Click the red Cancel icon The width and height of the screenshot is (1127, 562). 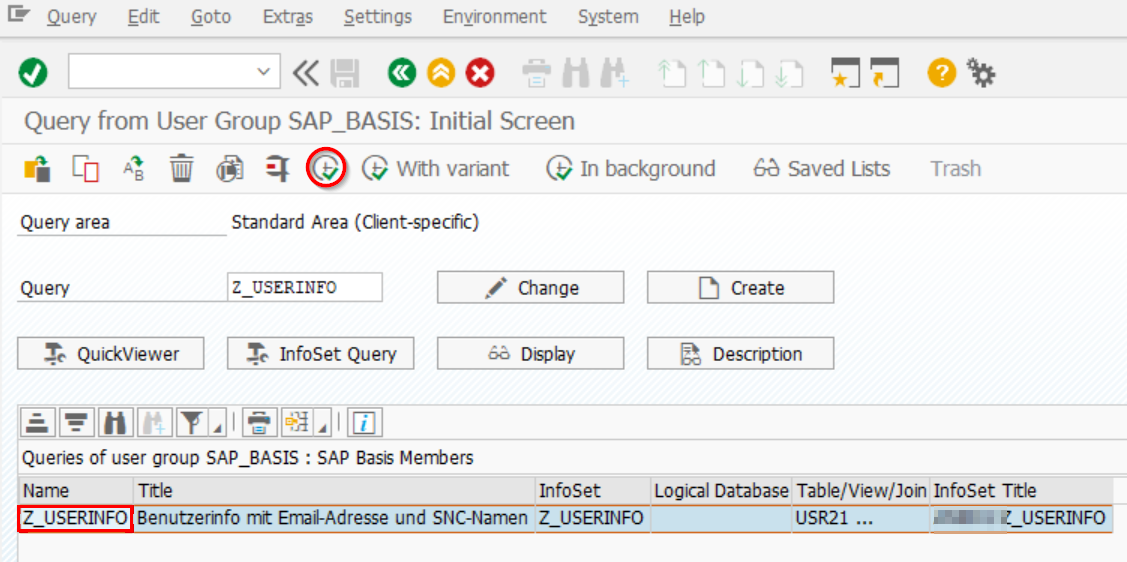[x=481, y=73]
